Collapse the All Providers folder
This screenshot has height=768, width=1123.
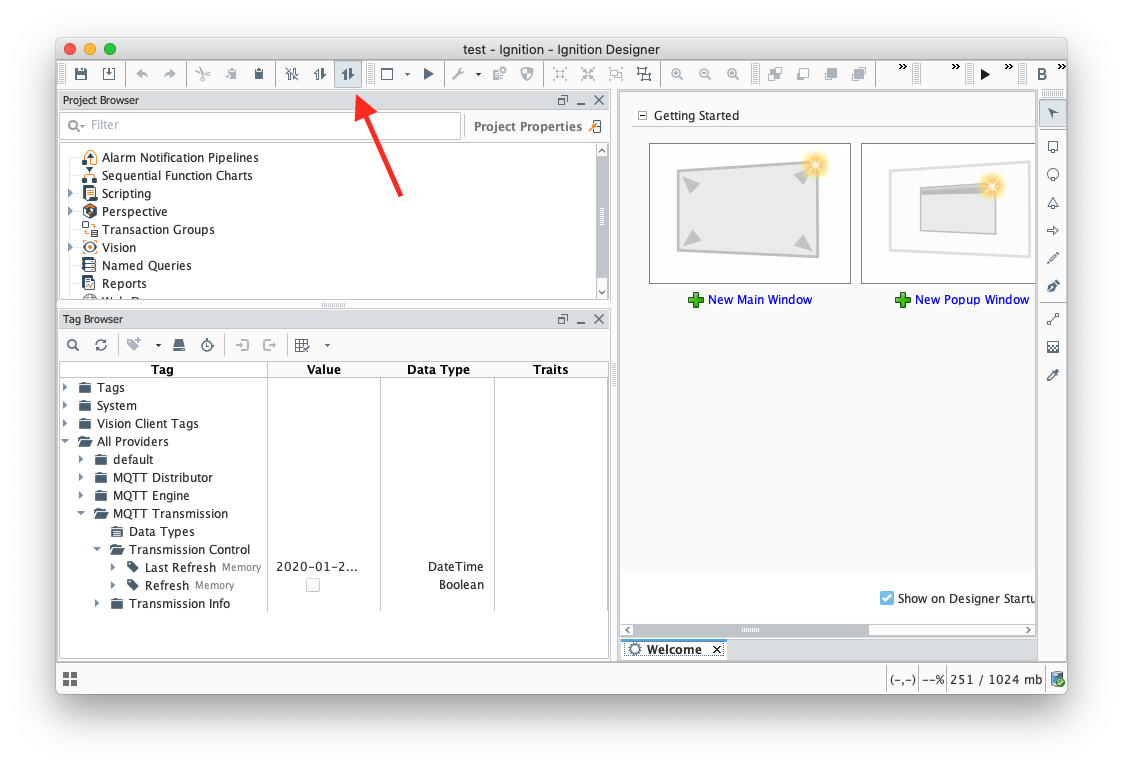click(x=65, y=441)
